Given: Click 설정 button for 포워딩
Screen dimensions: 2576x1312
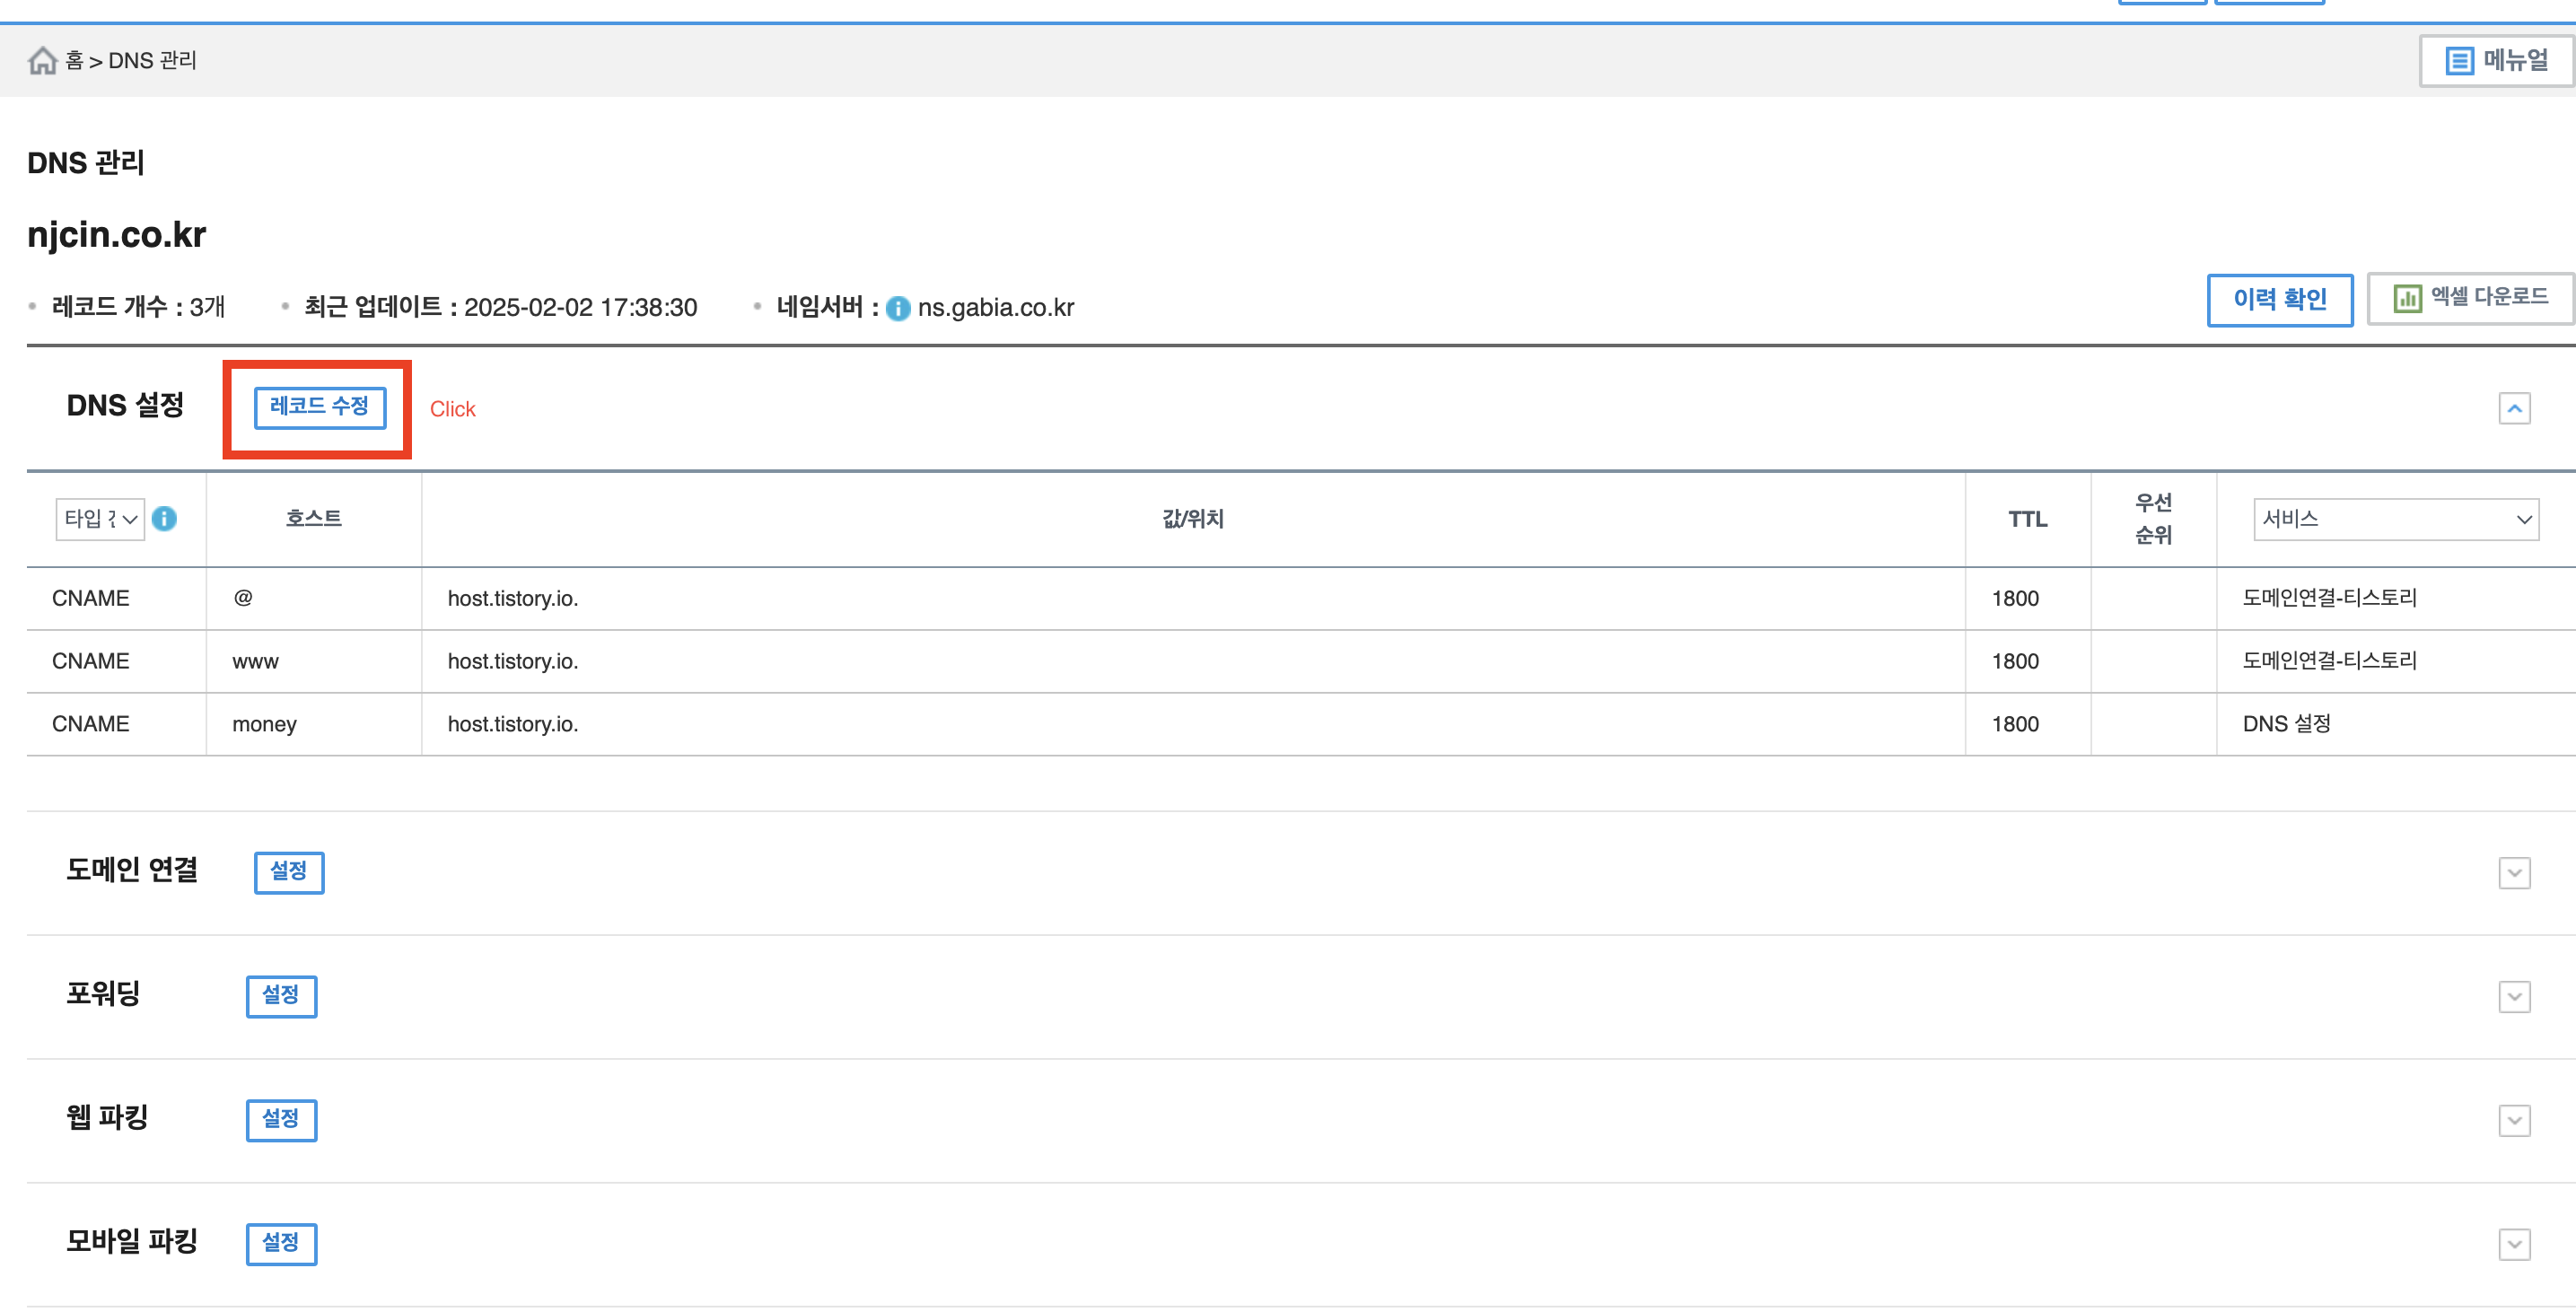Looking at the screenshot, I should point(281,996).
